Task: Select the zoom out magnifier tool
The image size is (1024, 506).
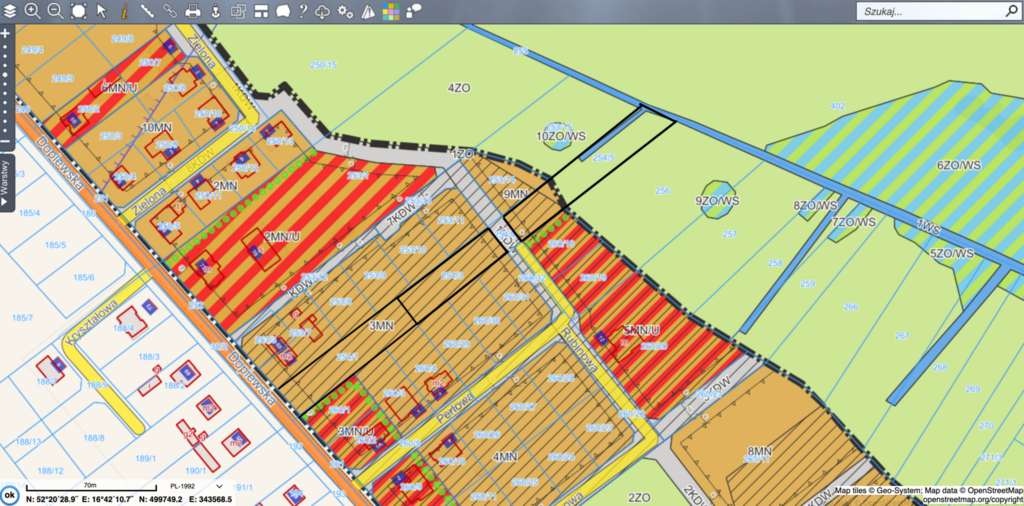Action: point(55,11)
